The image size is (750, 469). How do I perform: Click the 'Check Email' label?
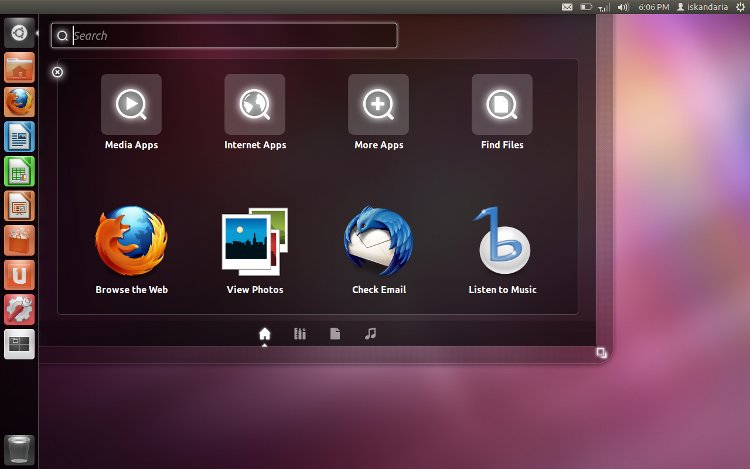pyautogui.click(x=379, y=290)
